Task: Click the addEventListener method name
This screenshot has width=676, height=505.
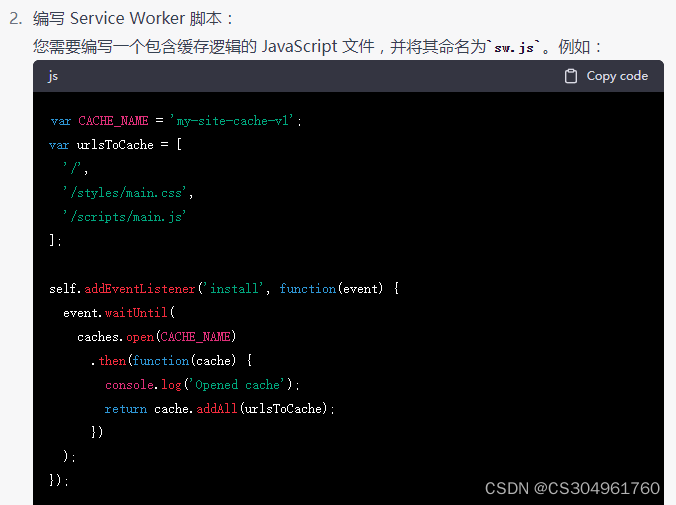Action: [x=140, y=289]
